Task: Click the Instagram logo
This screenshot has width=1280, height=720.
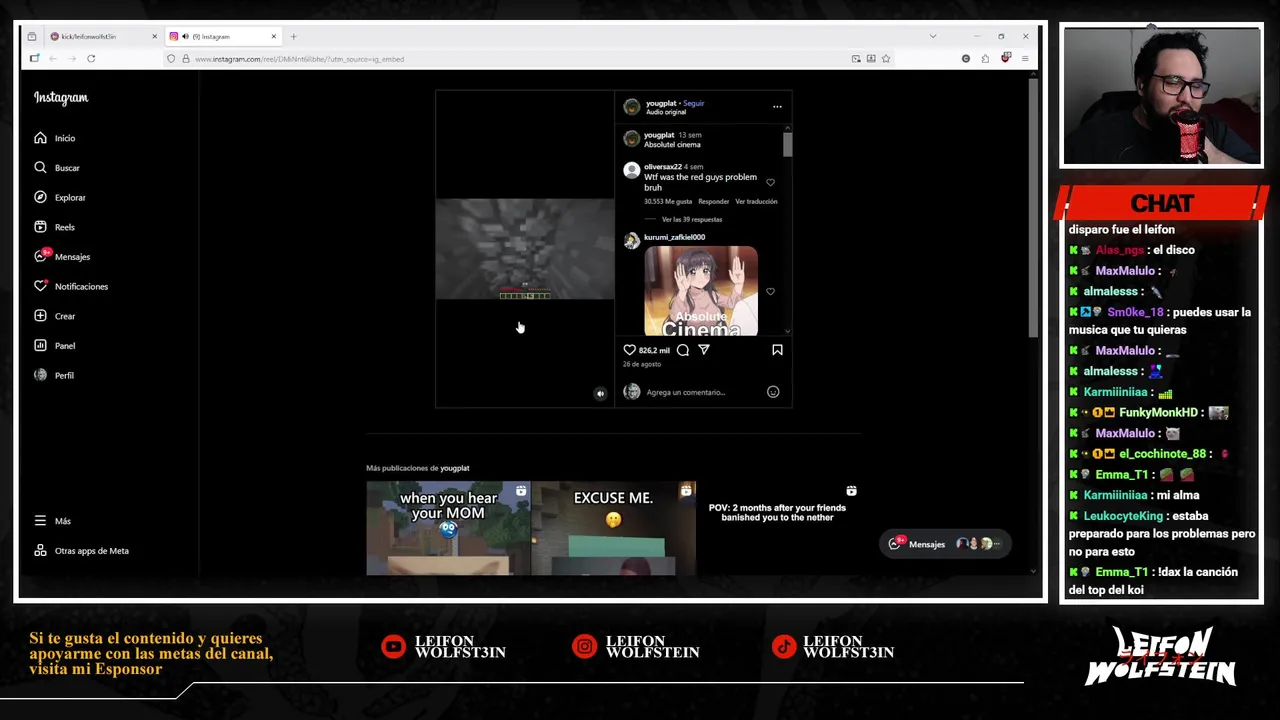Action: (x=61, y=98)
